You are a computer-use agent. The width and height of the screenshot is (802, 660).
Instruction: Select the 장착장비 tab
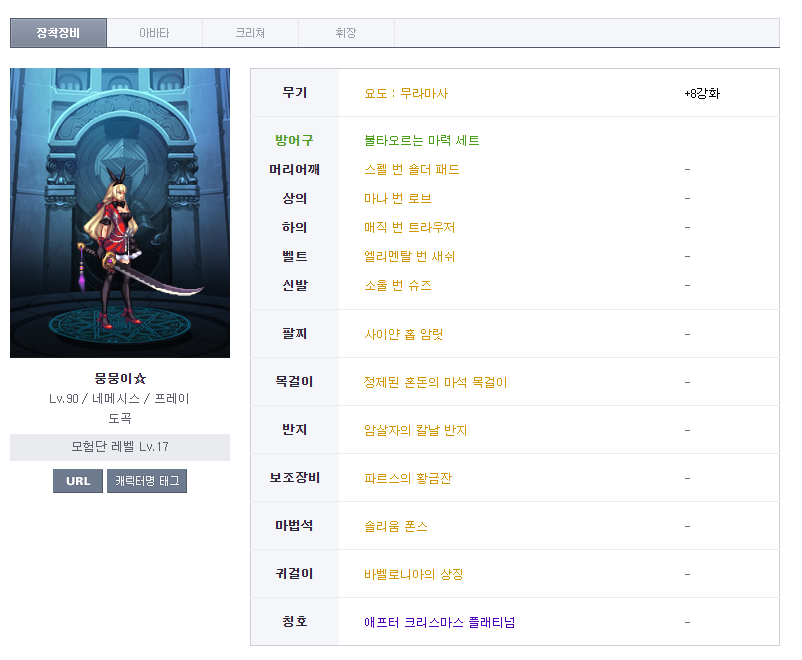coord(58,33)
